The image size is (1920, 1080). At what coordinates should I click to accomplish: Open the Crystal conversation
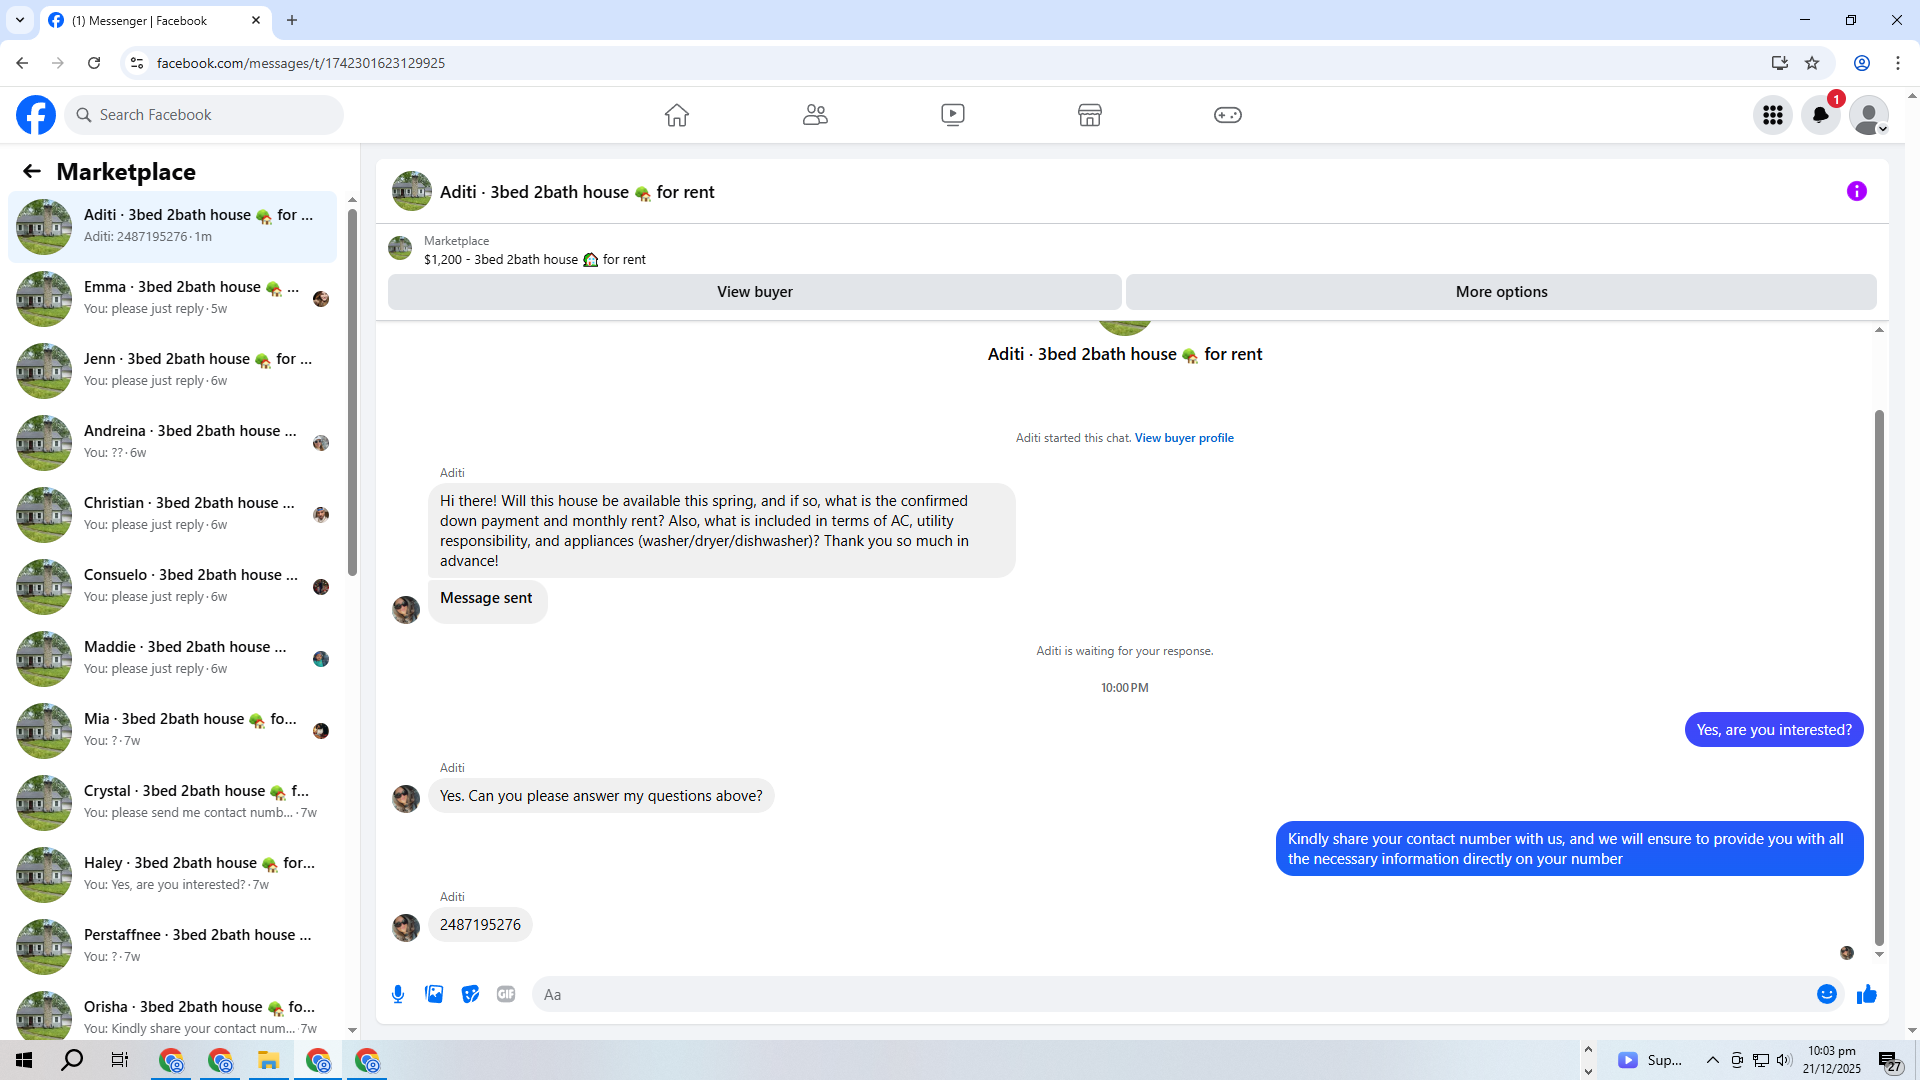pyautogui.click(x=172, y=803)
